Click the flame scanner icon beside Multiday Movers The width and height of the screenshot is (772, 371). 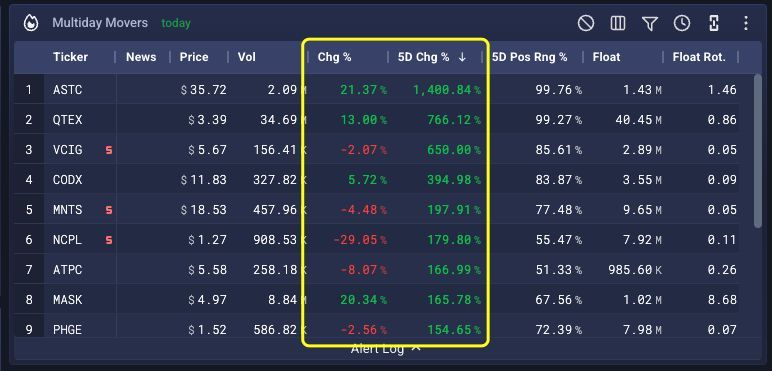point(31,23)
